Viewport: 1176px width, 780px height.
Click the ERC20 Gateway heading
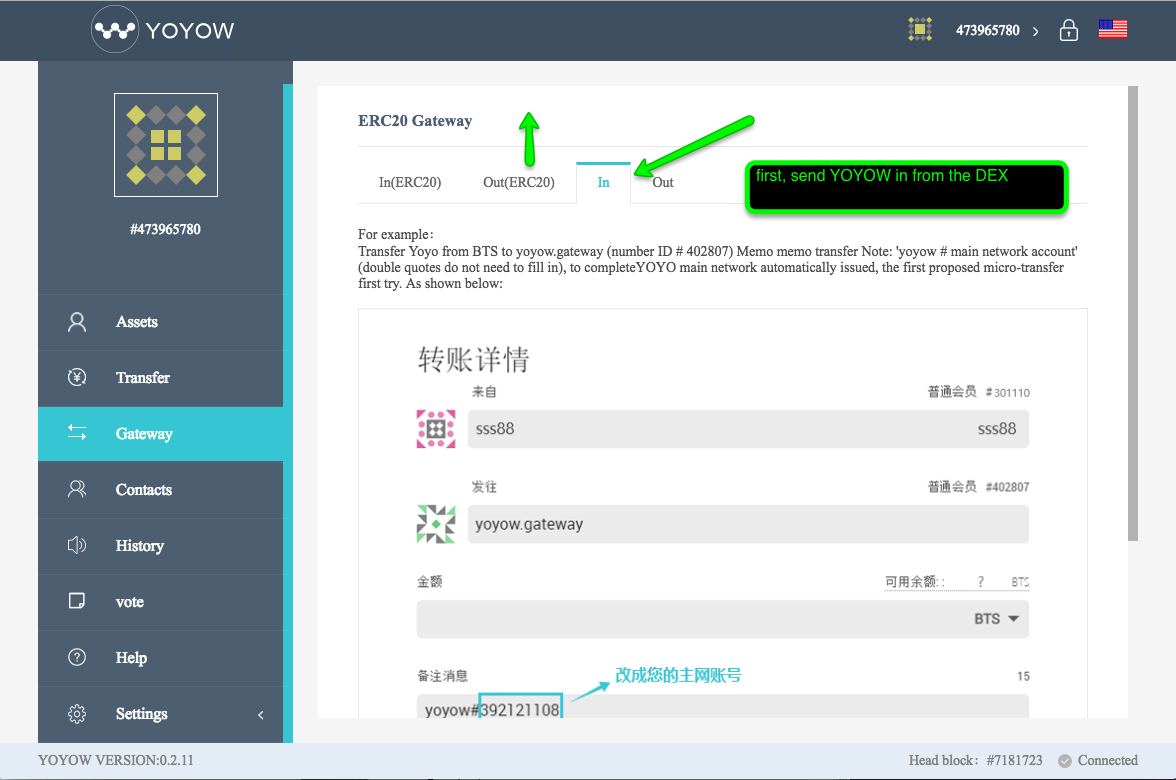click(x=415, y=121)
